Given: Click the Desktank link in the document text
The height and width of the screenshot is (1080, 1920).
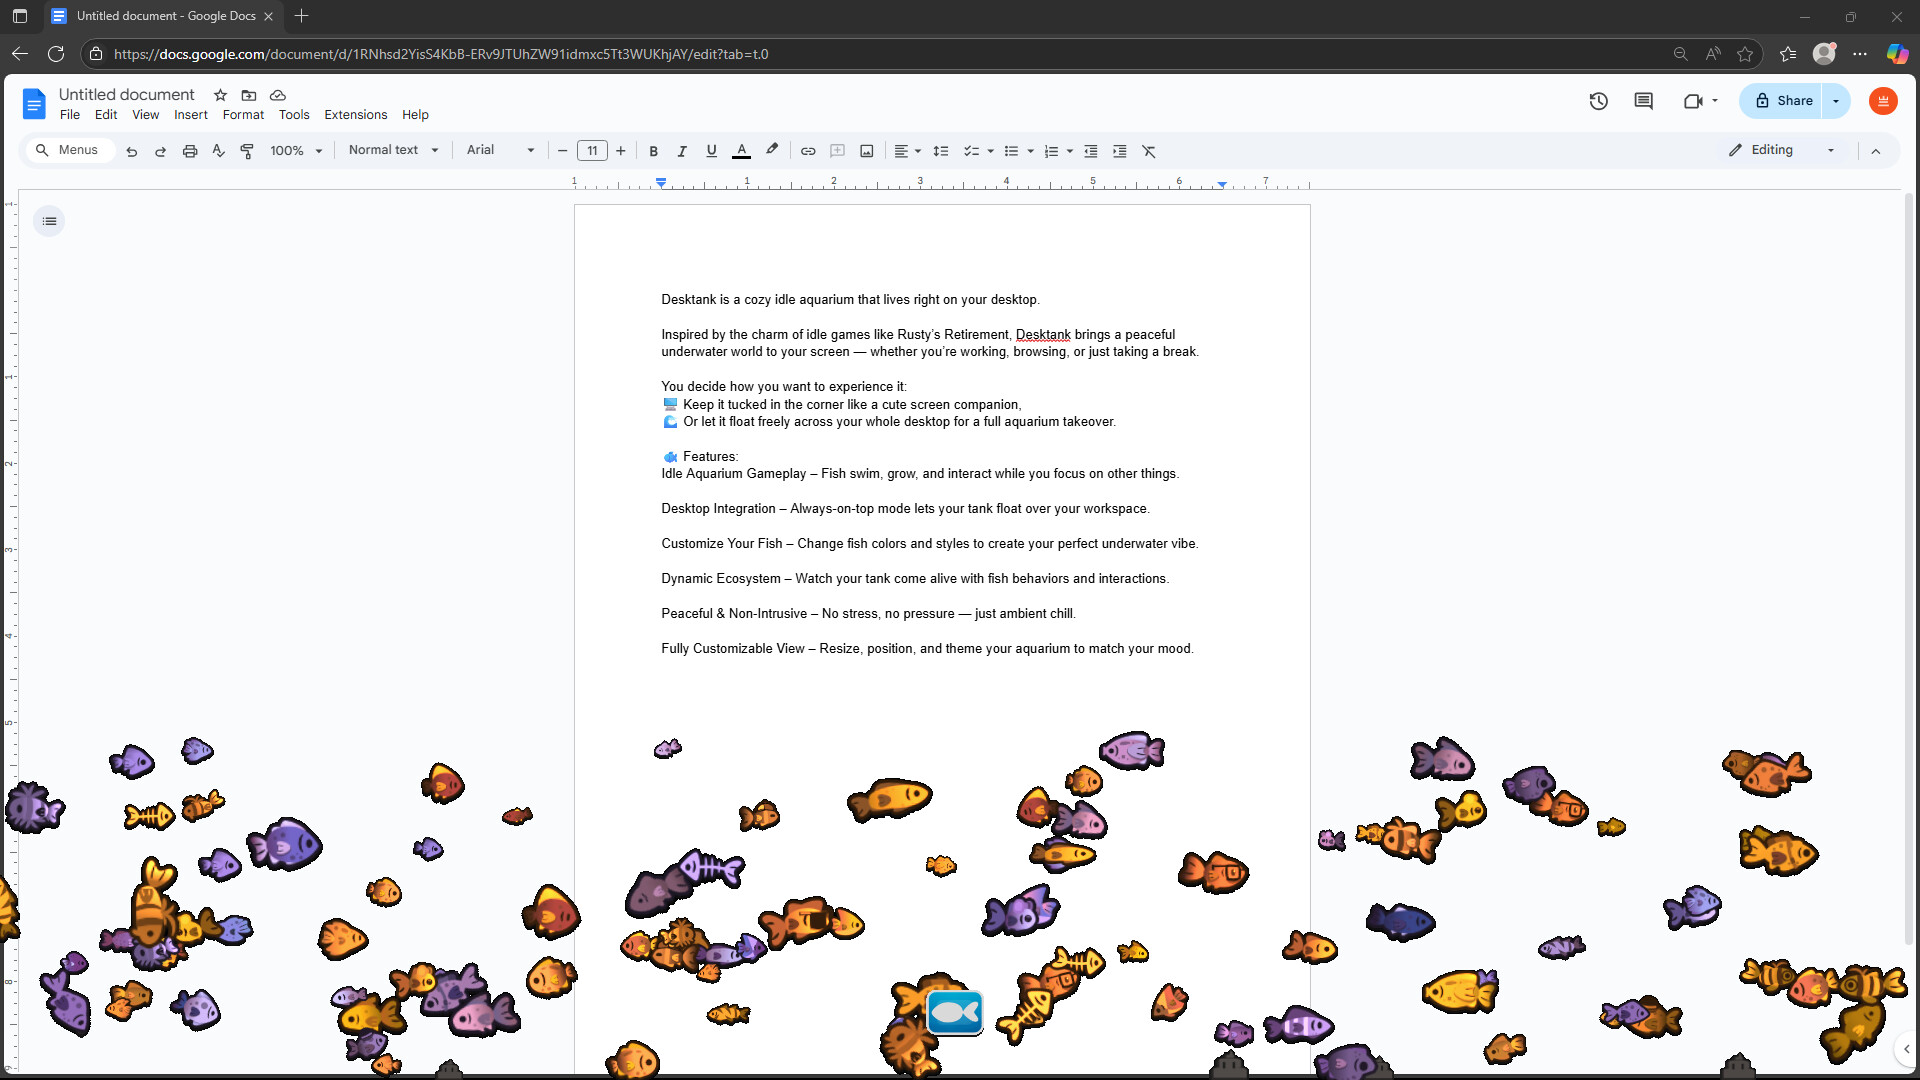Looking at the screenshot, I should pyautogui.click(x=1042, y=334).
